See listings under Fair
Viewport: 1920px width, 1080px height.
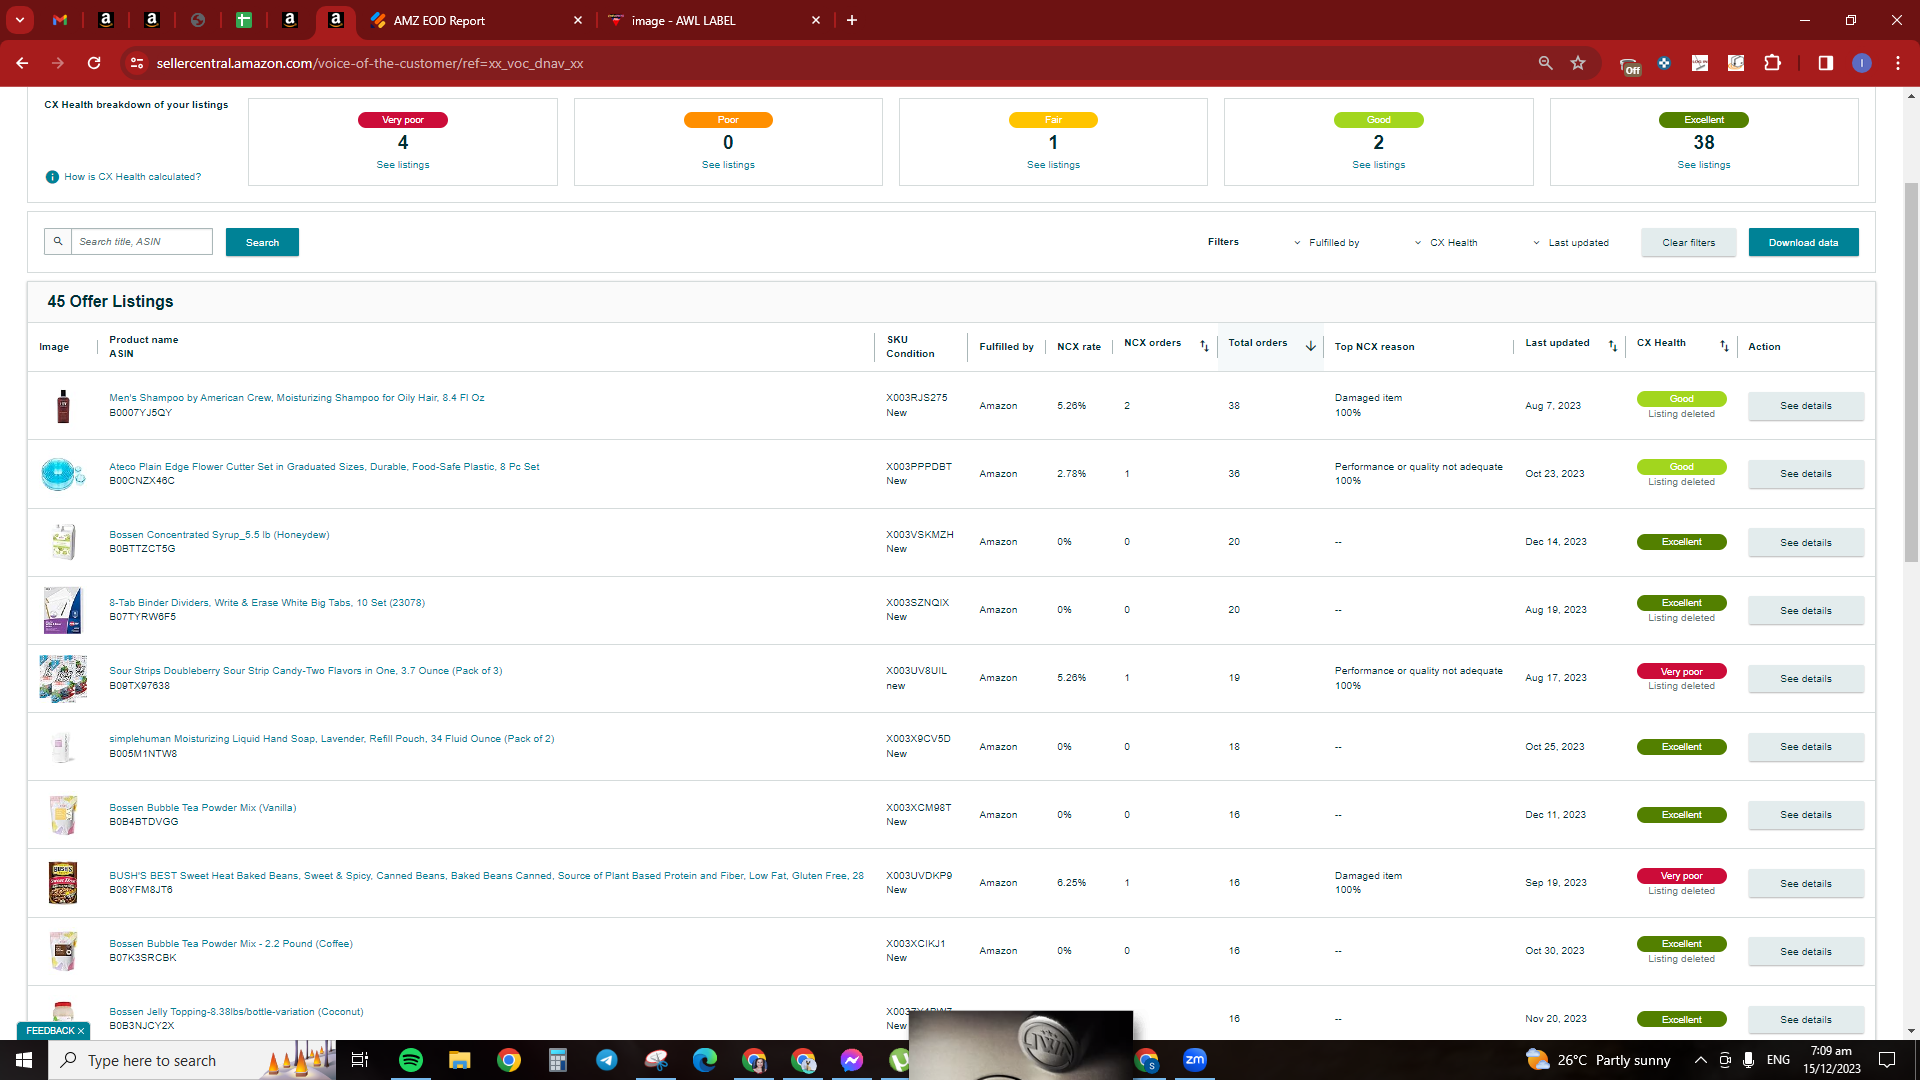click(x=1053, y=165)
